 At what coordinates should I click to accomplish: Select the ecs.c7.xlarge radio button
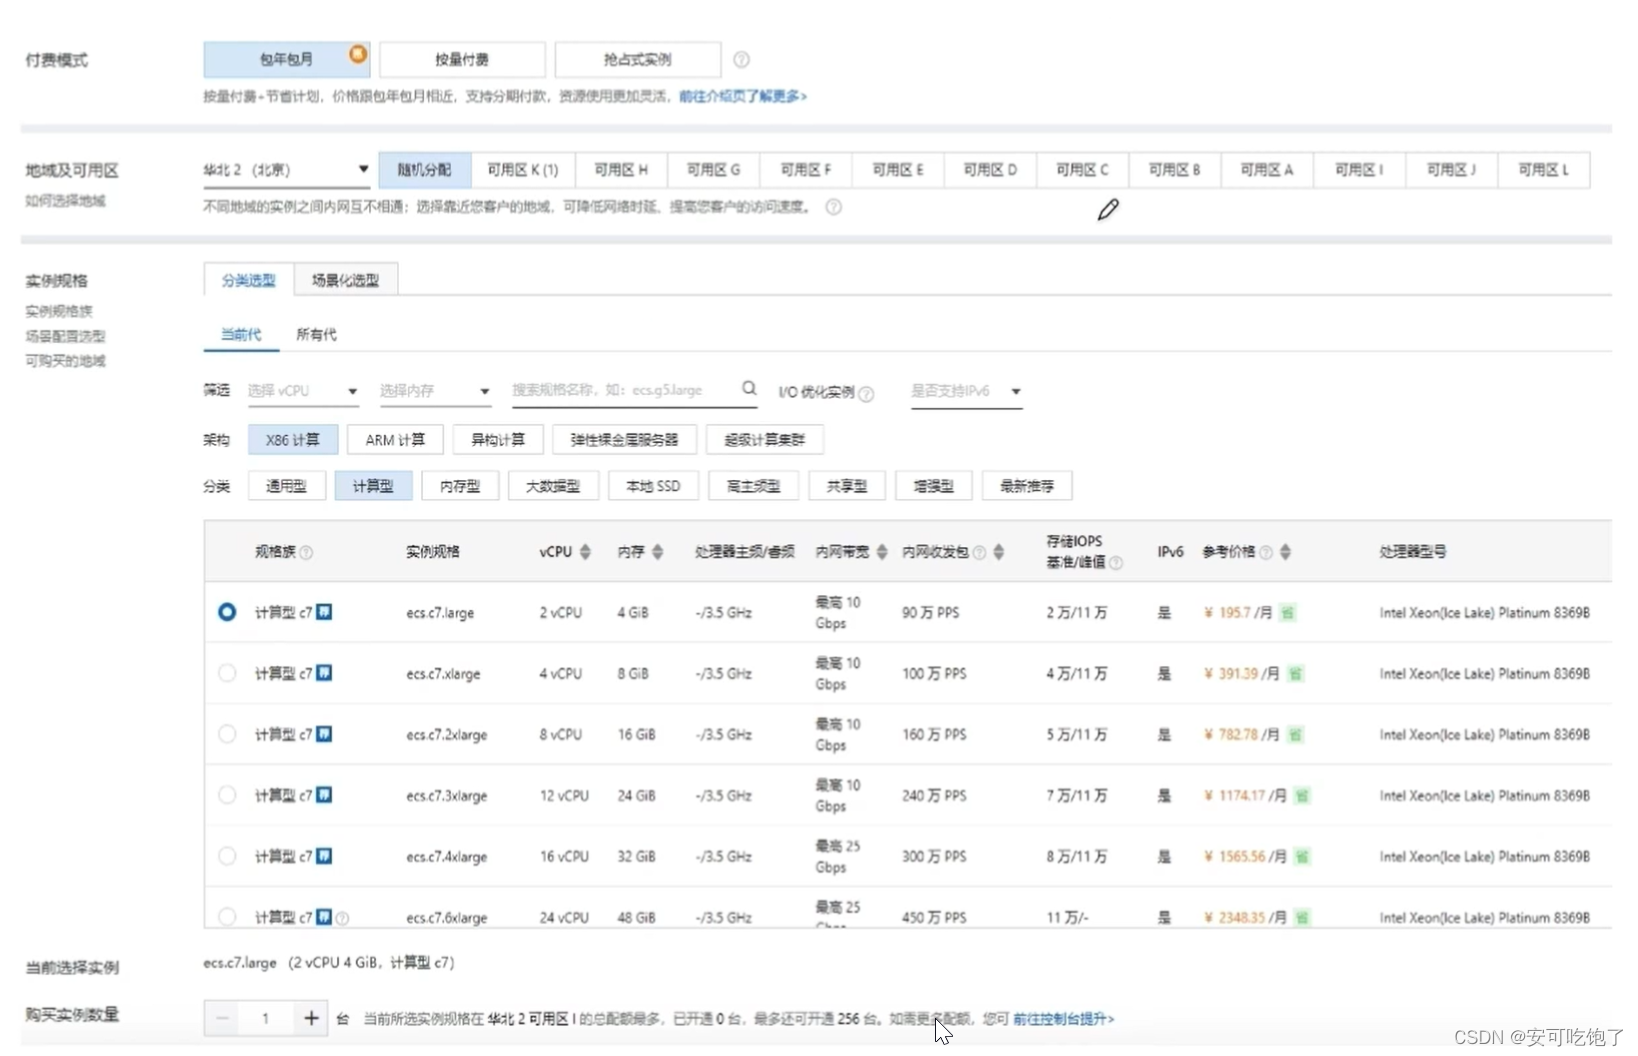click(227, 673)
